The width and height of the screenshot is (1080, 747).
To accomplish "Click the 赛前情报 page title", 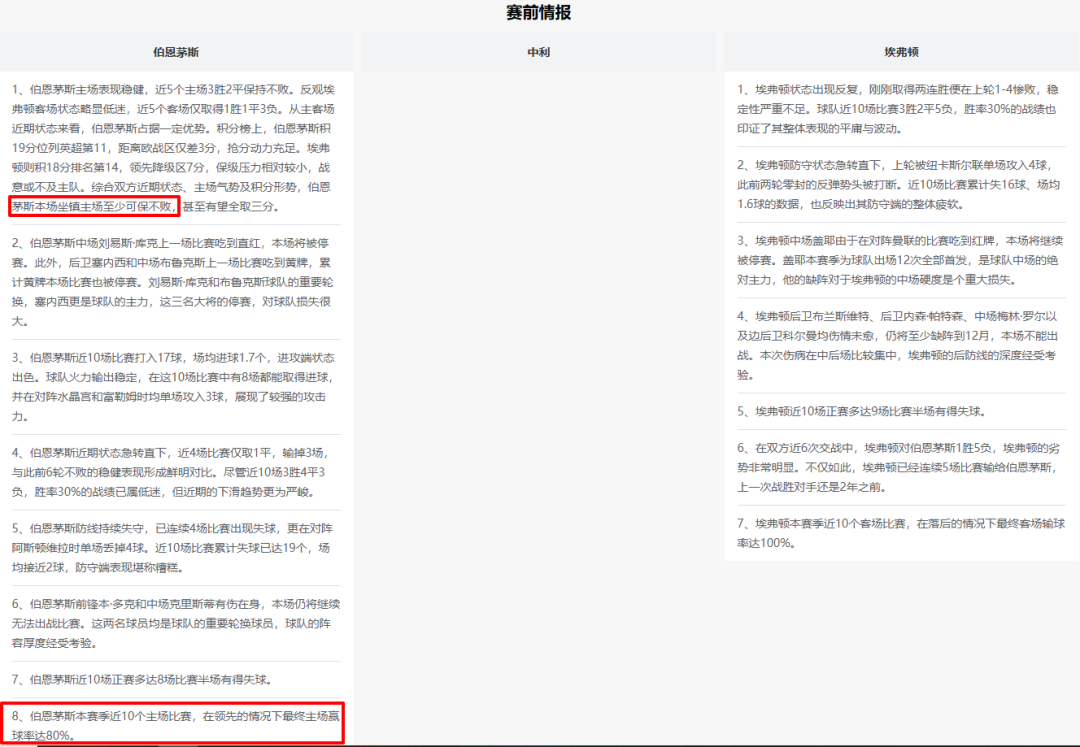I will pos(539,13).
